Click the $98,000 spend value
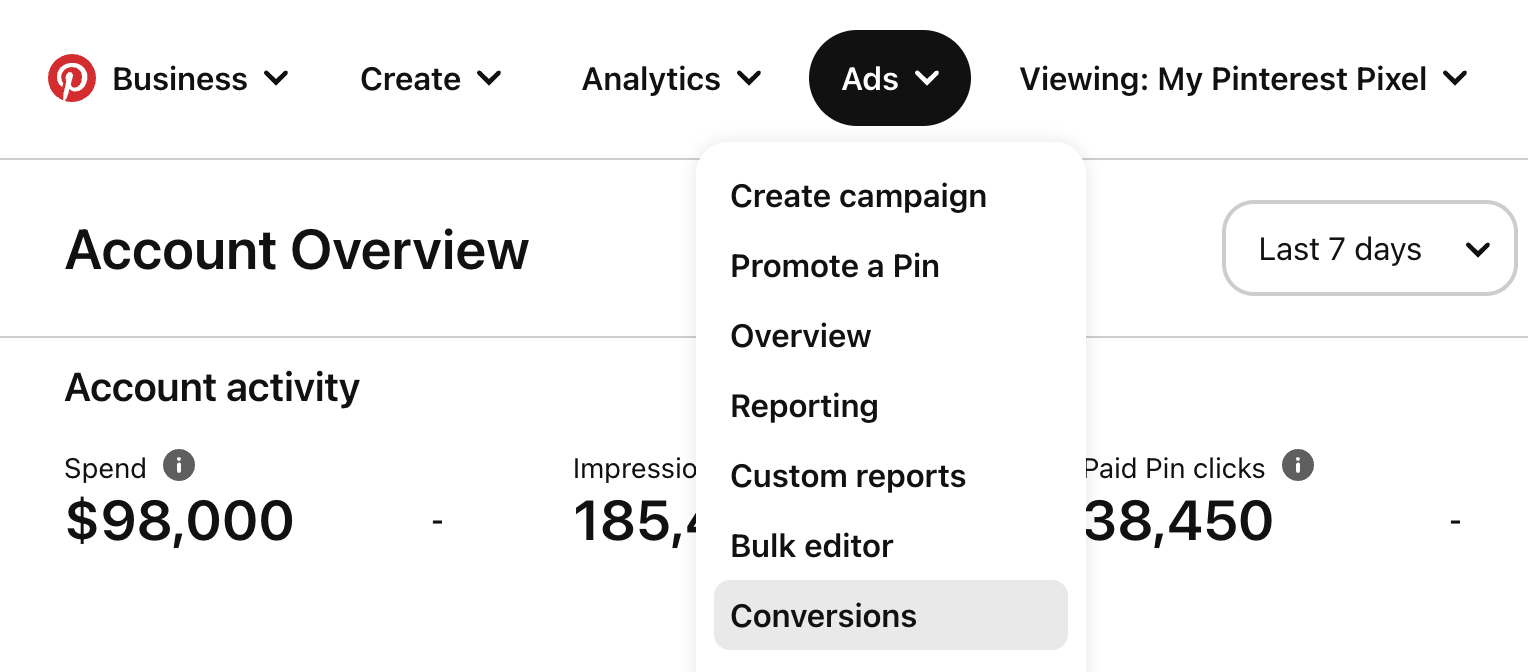 [180, 520]
